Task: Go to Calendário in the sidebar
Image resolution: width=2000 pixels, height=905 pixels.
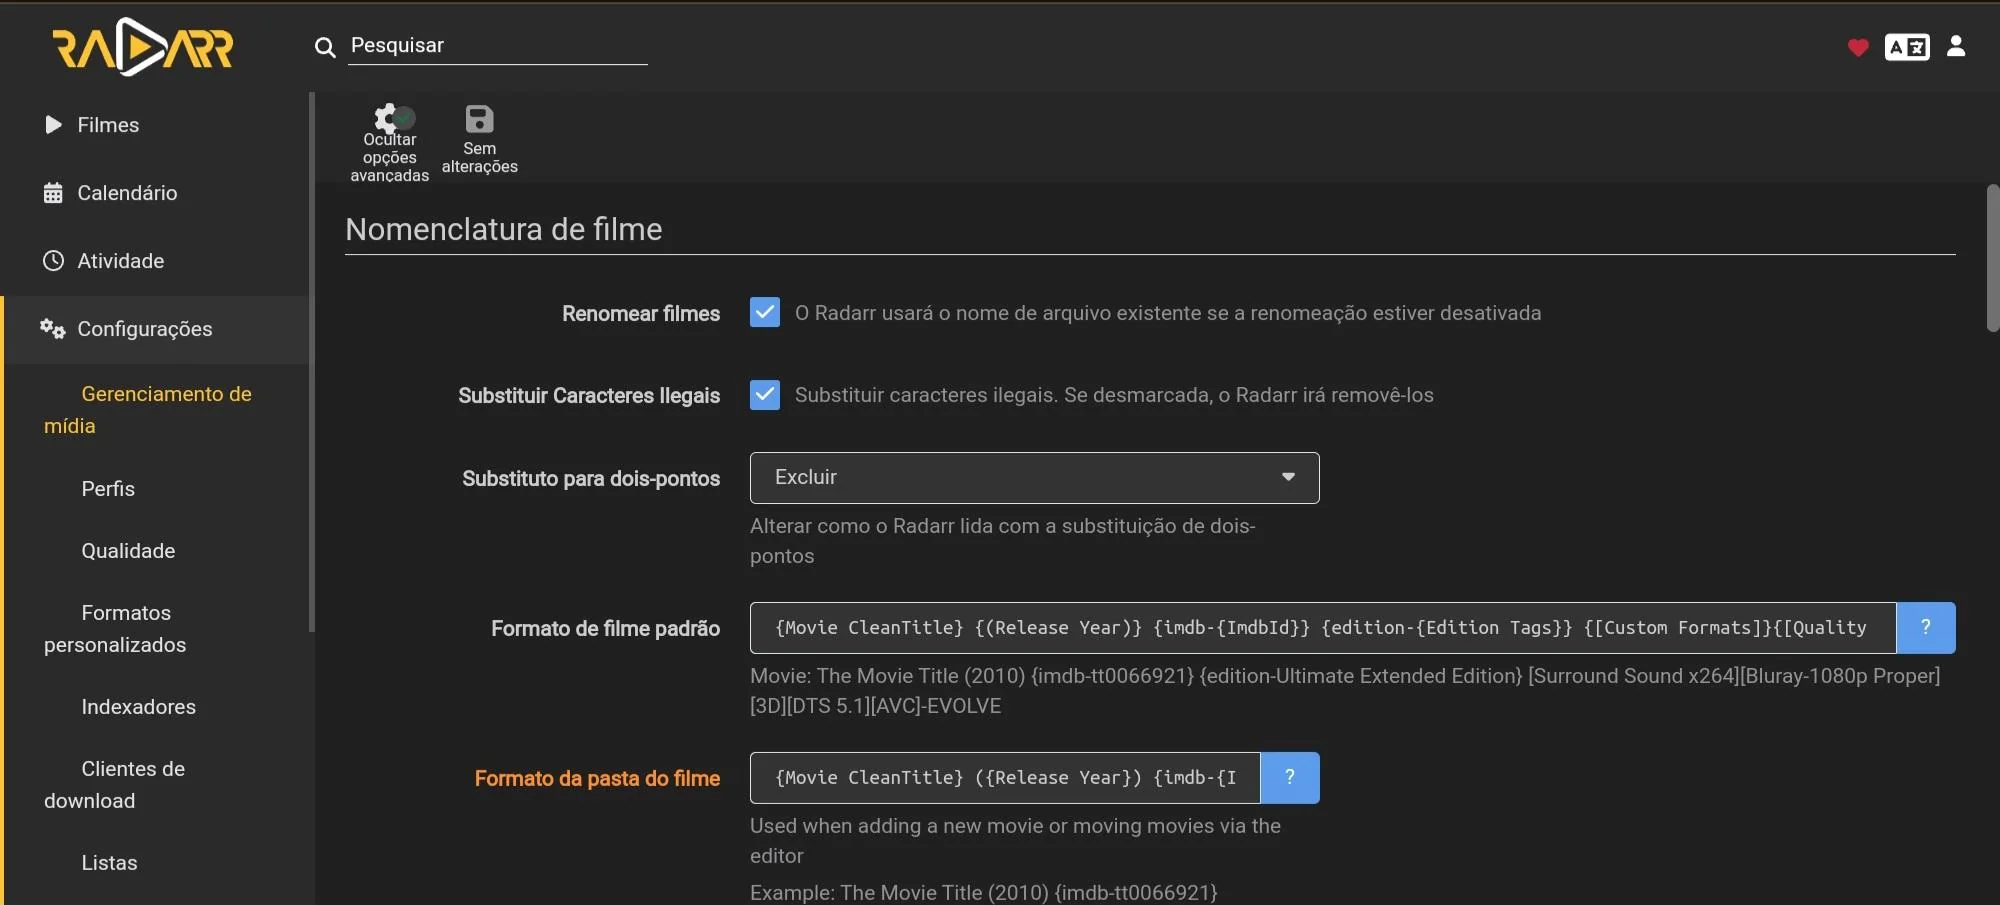Action: point(127,193)
